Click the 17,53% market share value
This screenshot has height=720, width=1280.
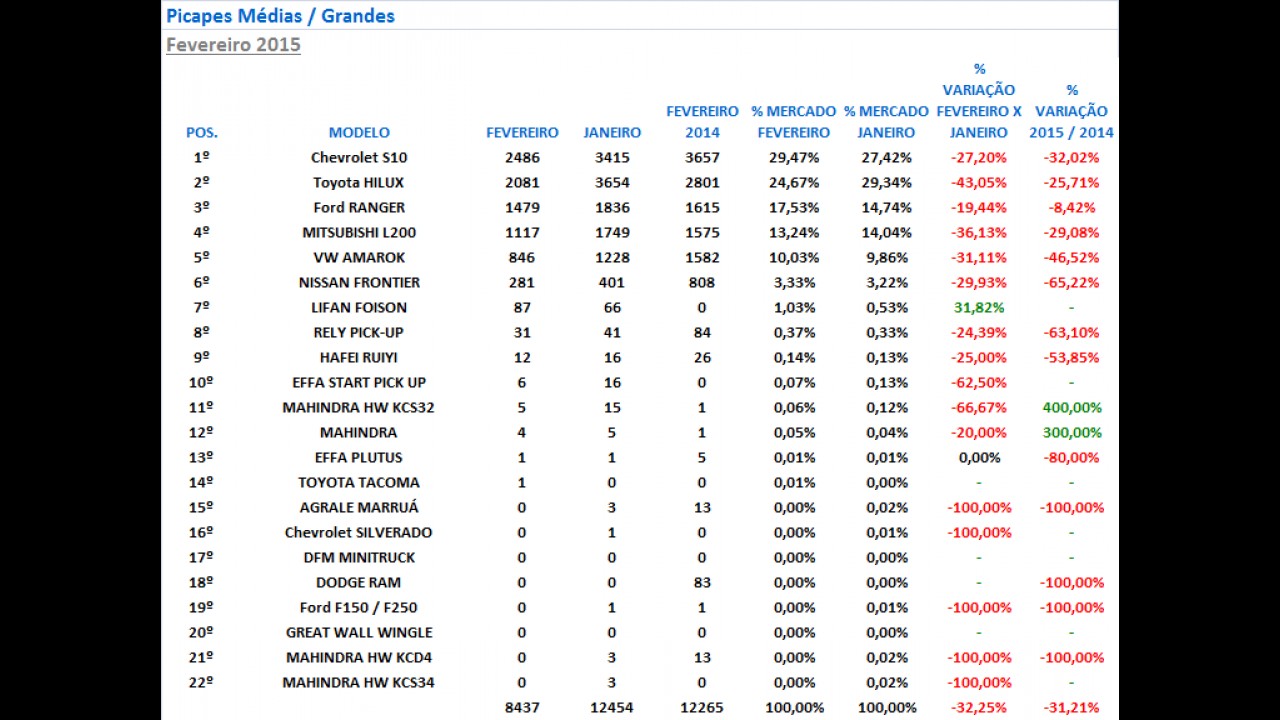pos(794,207)
